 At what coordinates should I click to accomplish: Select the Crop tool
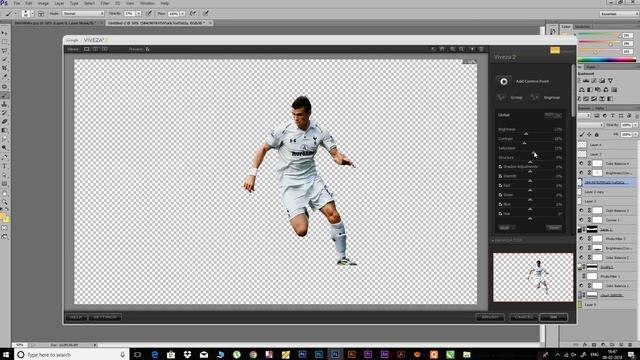(x=4, y=68)
